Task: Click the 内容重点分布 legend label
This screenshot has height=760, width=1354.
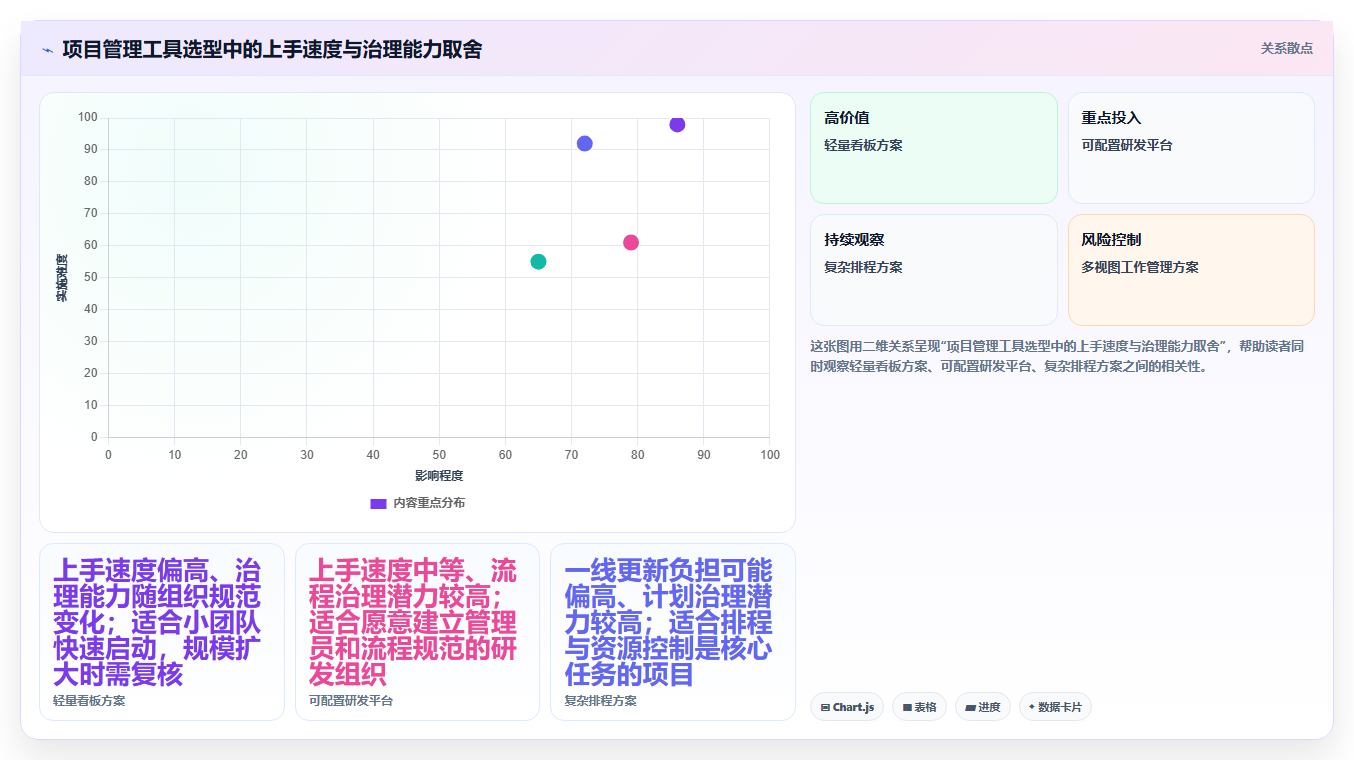Action: [x=429, y=503]
